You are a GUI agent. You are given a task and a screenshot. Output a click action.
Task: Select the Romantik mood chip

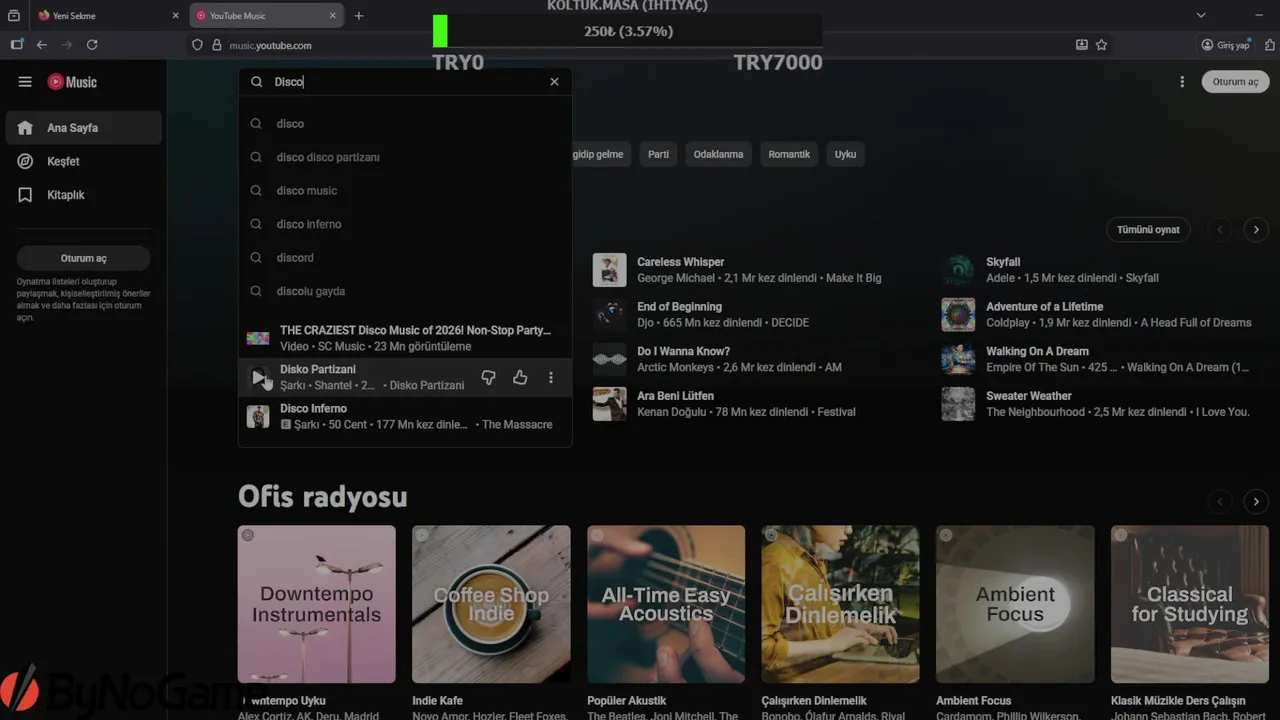click(789, 154)
